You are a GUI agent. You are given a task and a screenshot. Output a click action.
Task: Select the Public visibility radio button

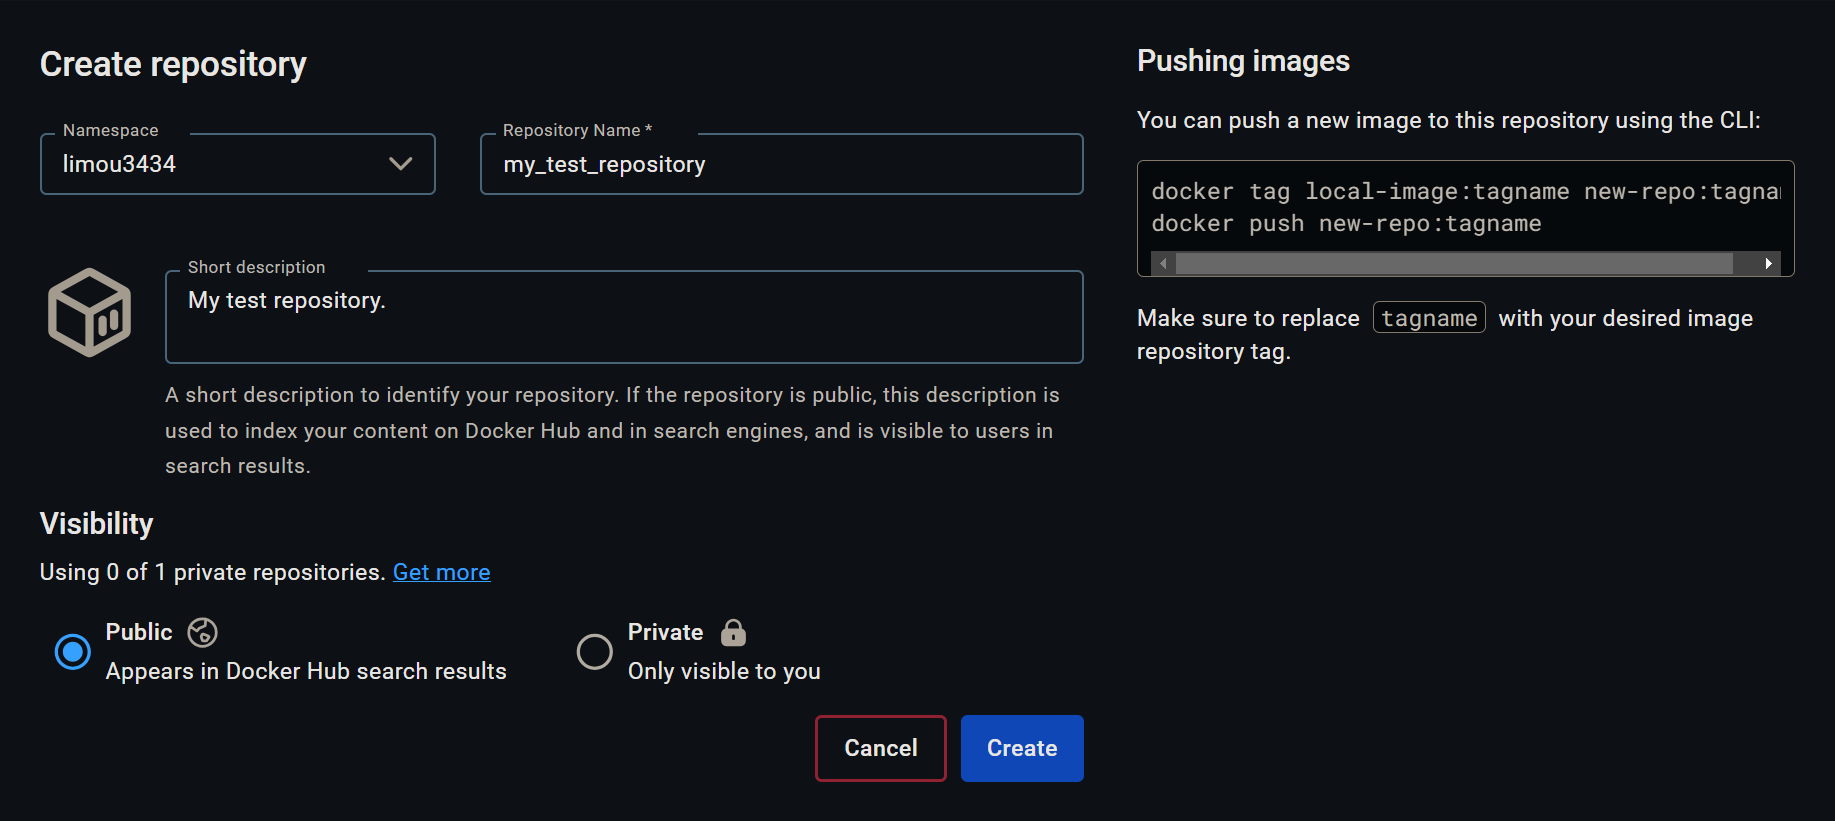point(72,652)
